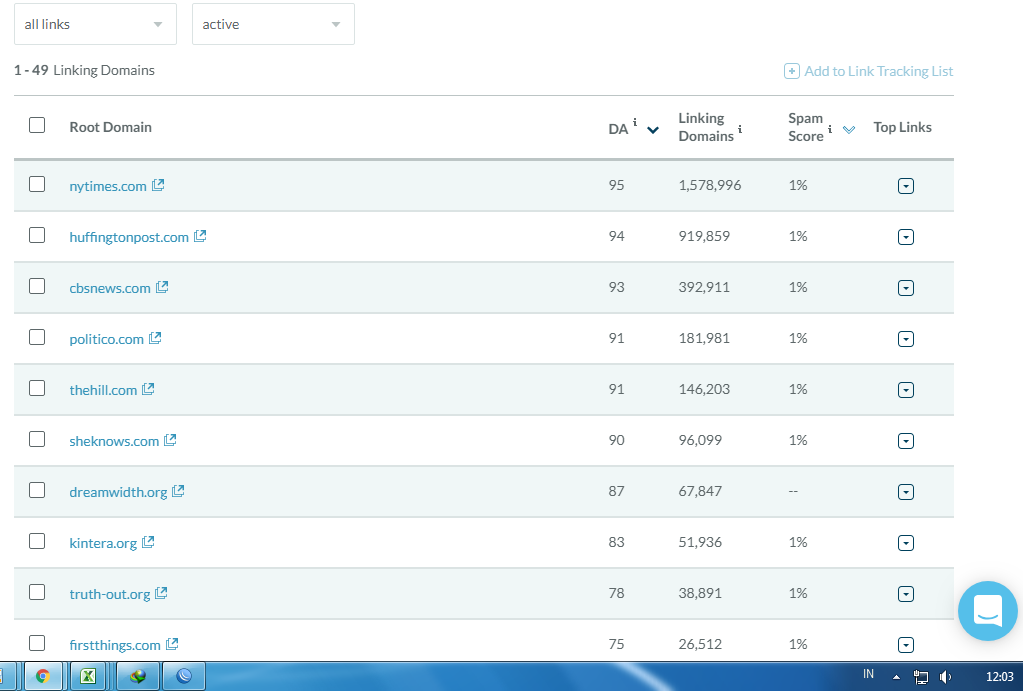Open the truth-out.org domain link
1023x691 pixels.
110,594
